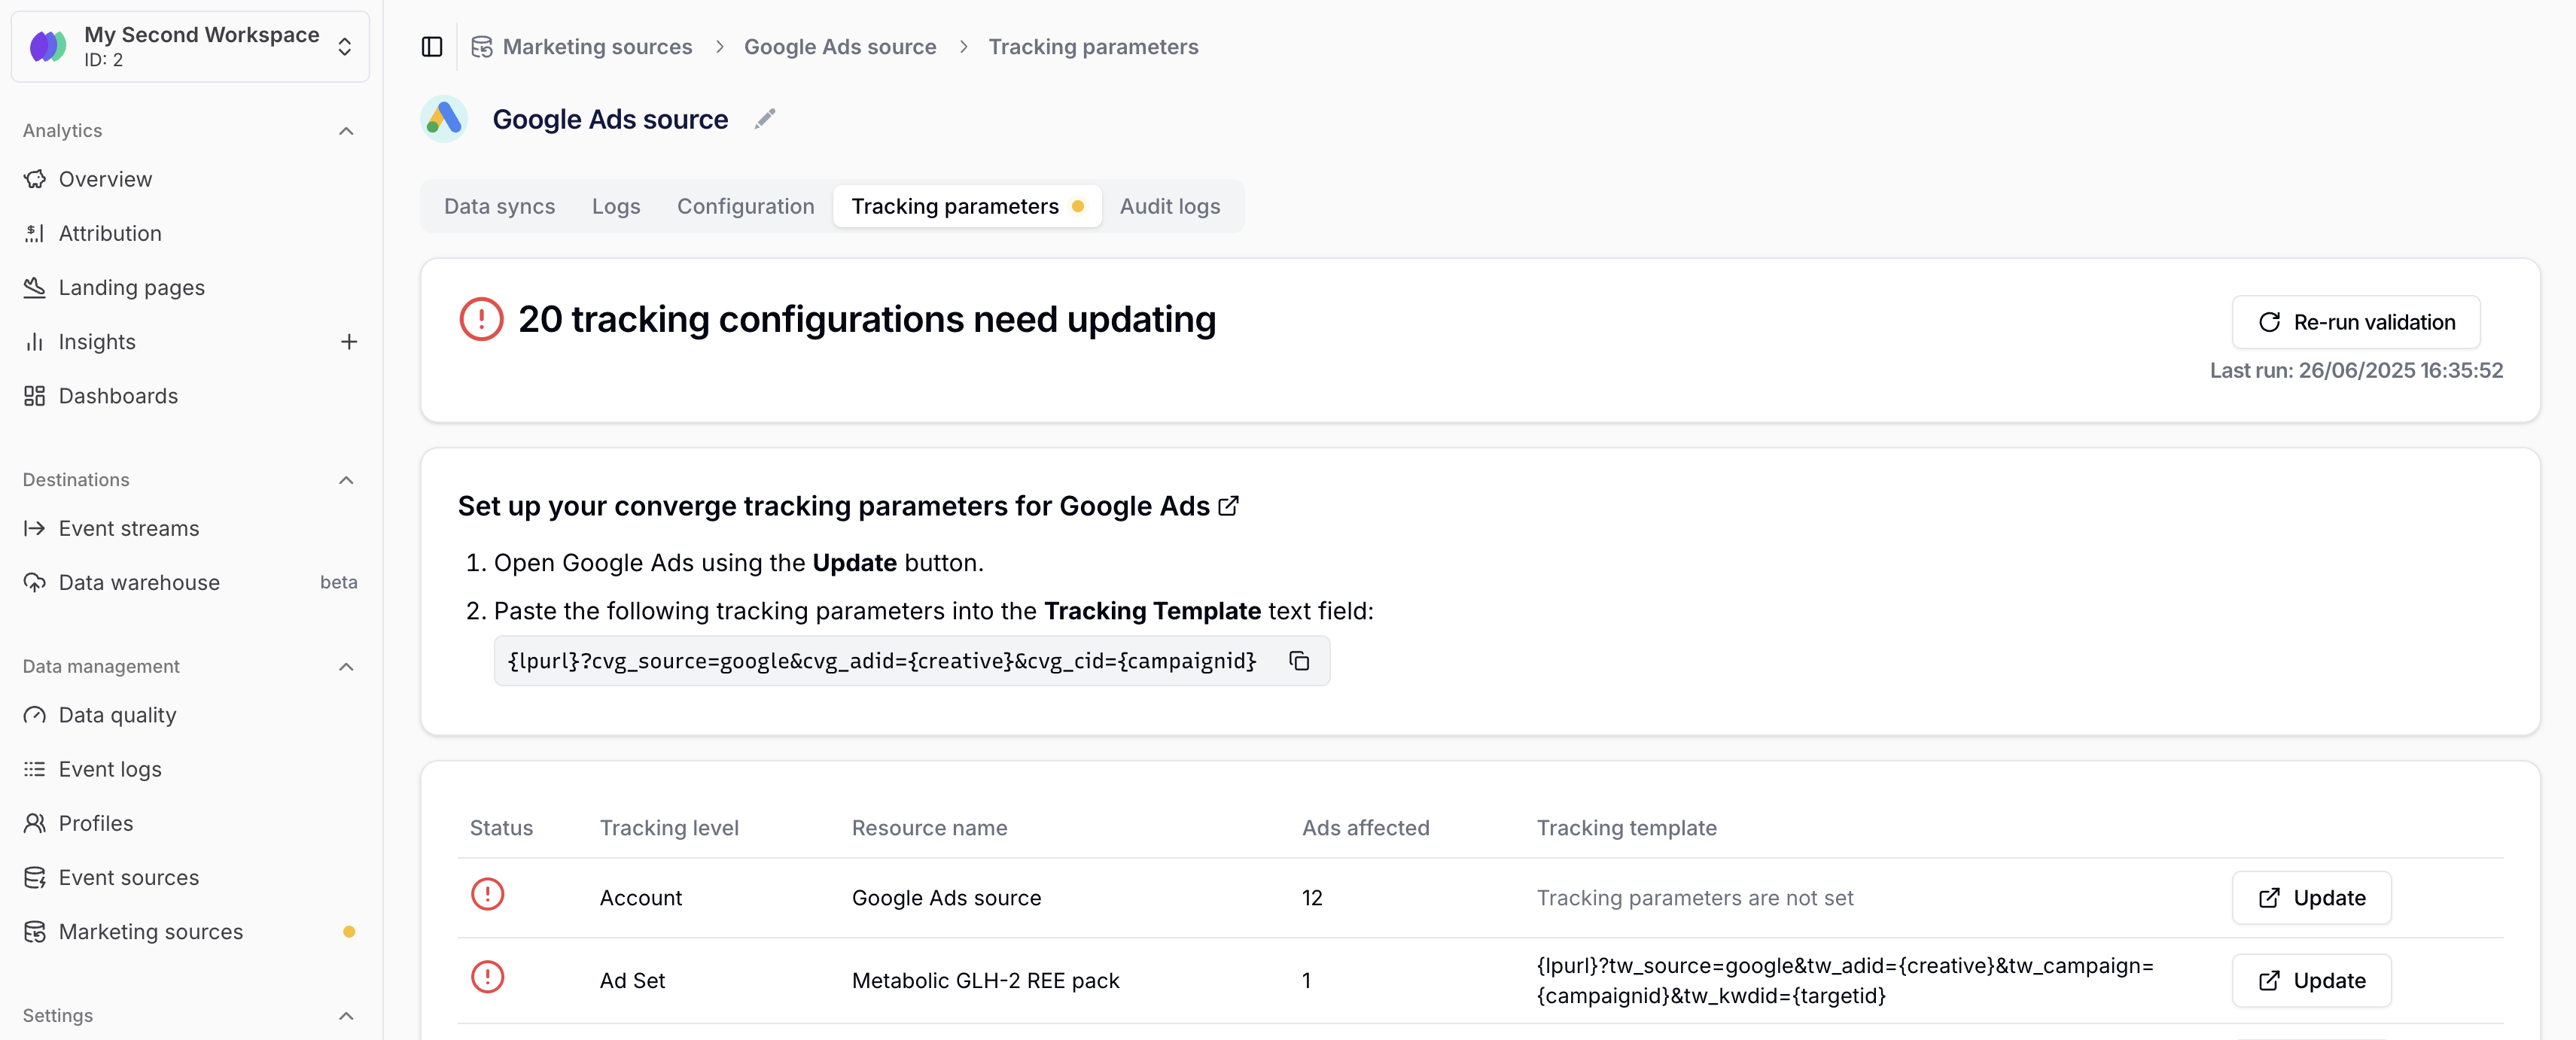Click Marketing sources breadcrumb link

point(597,47)
